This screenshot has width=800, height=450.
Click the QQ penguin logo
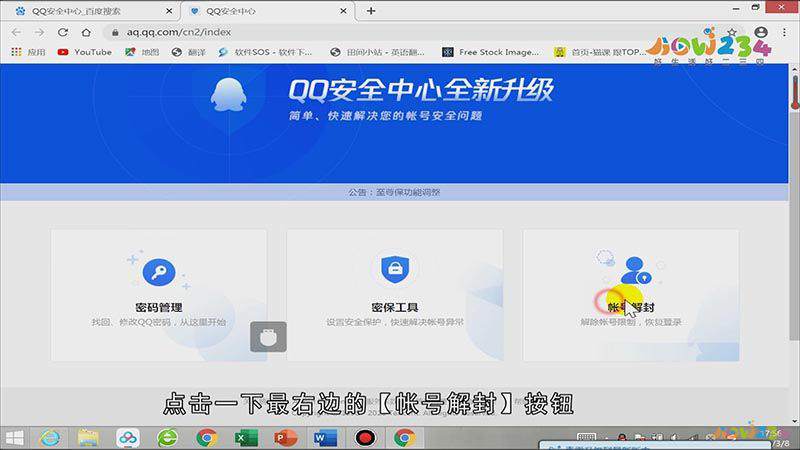pyautogui.click(x=228, y=95)
